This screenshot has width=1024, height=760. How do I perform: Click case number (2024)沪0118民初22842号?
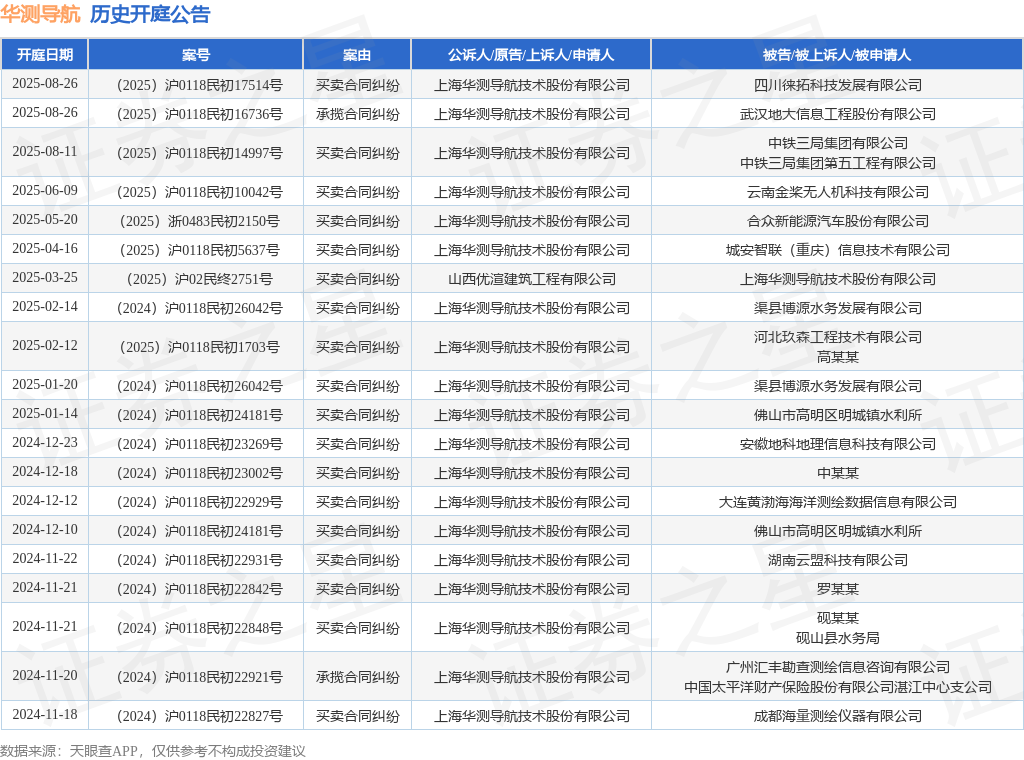tap(199, 590)
